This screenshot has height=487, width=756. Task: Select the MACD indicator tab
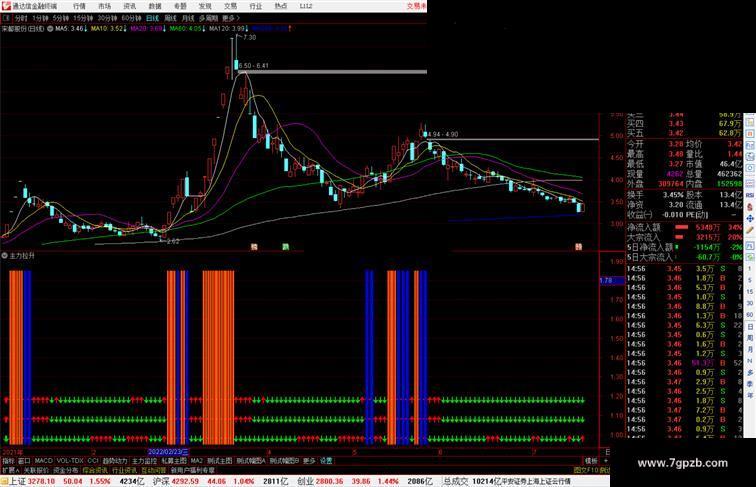click(x=43, y=461)
